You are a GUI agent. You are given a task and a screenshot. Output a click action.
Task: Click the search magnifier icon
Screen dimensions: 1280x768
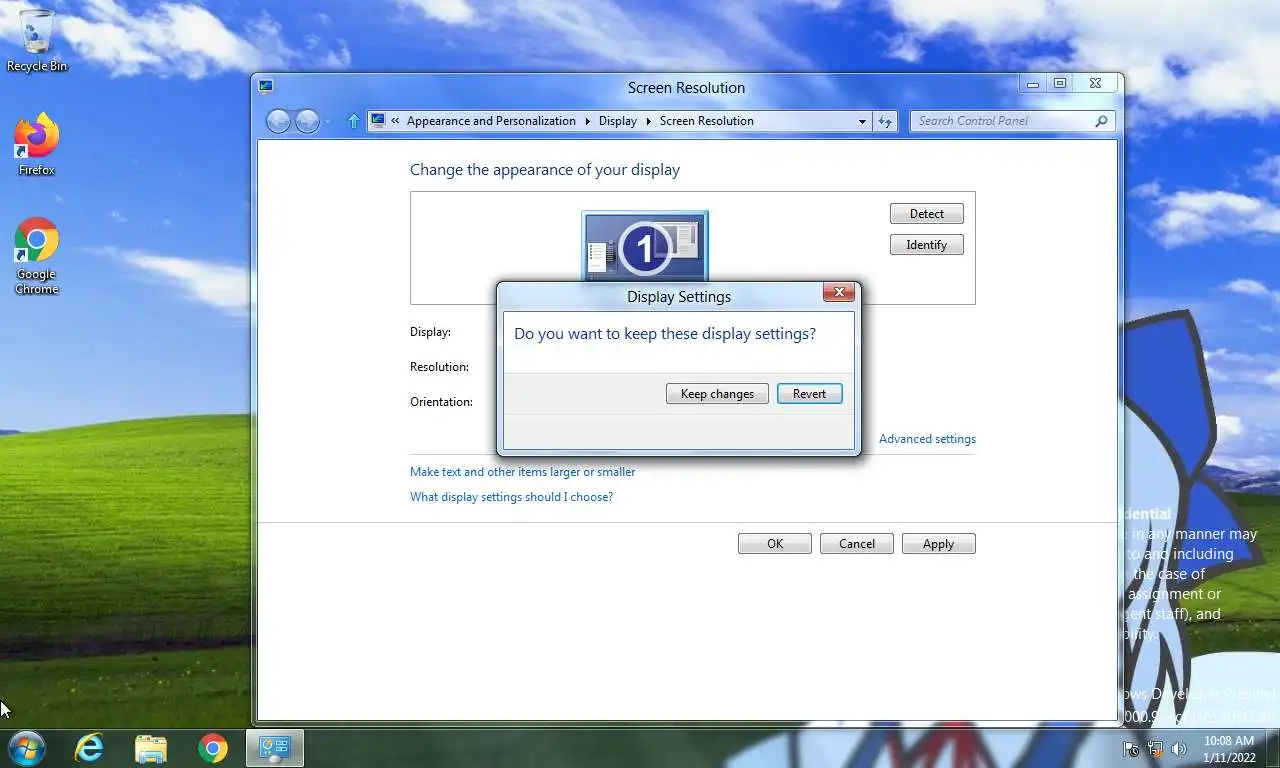coord(1101,121)
